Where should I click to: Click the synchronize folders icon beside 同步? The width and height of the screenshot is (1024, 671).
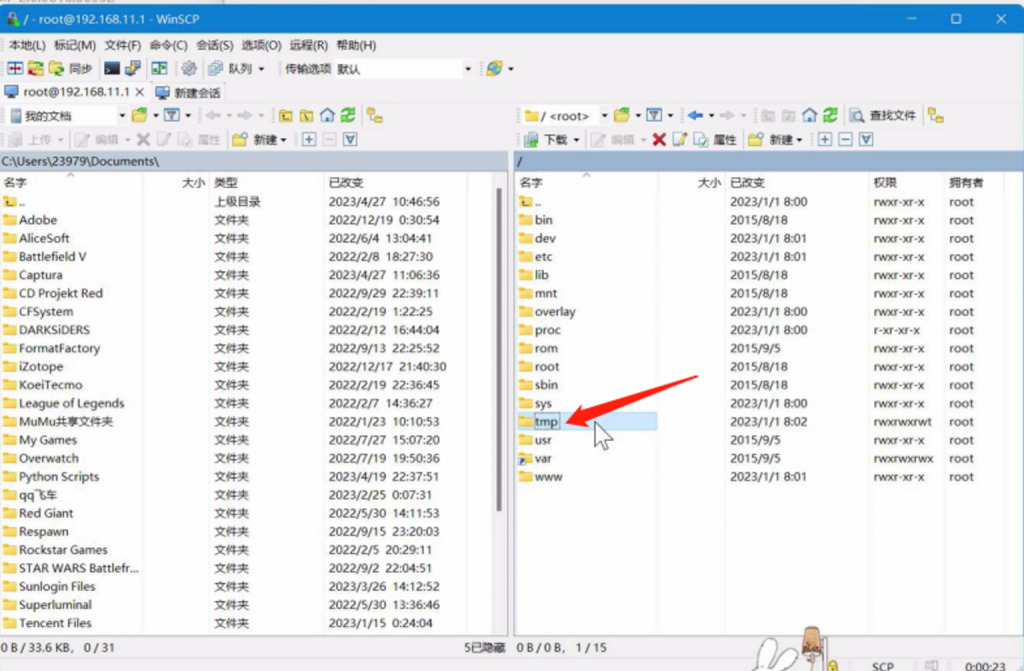pyautogui.click(x=57, y=69)
